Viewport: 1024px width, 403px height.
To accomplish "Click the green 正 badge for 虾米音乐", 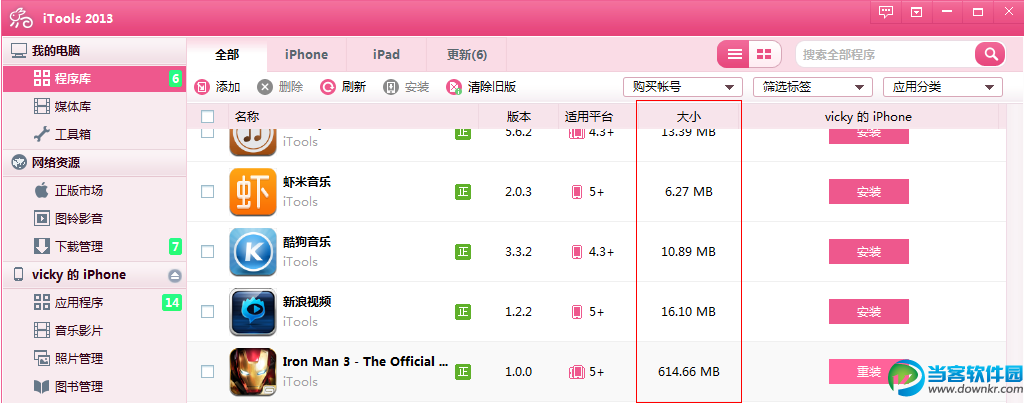I will point(463,192).
